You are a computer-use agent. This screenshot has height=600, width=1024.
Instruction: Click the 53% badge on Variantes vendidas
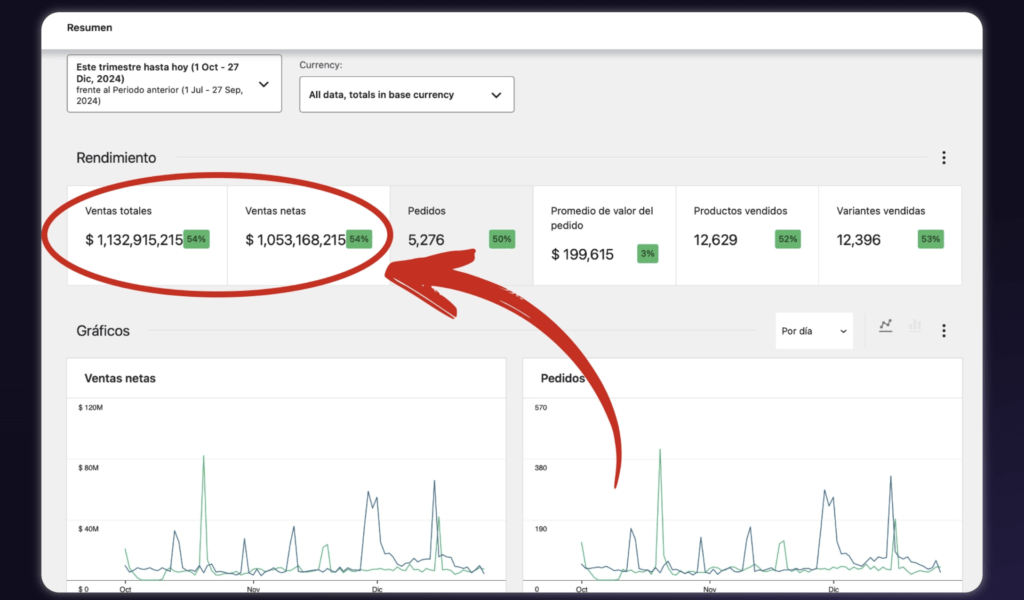coord(930,239)
